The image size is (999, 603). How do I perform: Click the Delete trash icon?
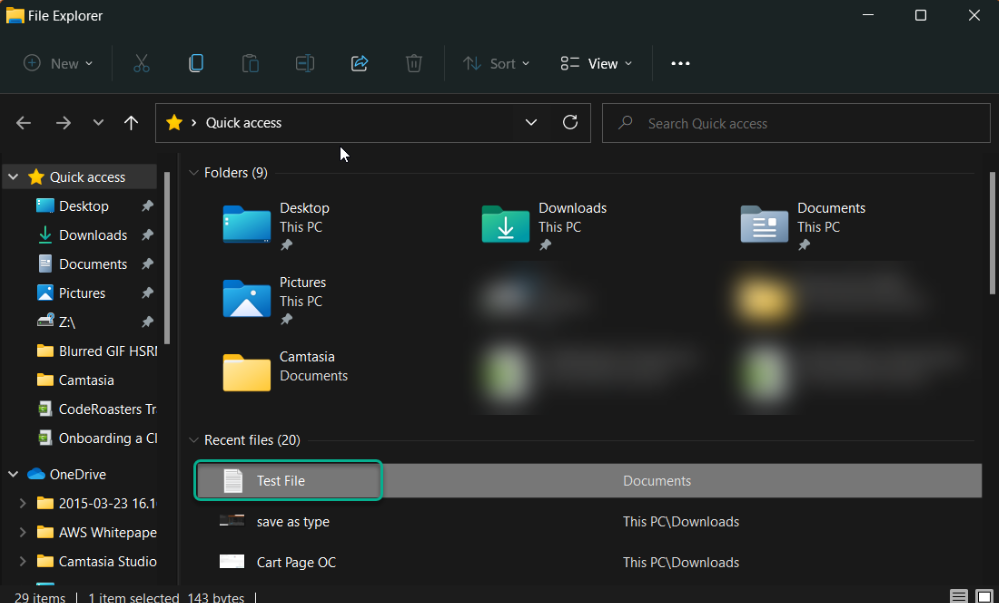(x=413, y=63)
